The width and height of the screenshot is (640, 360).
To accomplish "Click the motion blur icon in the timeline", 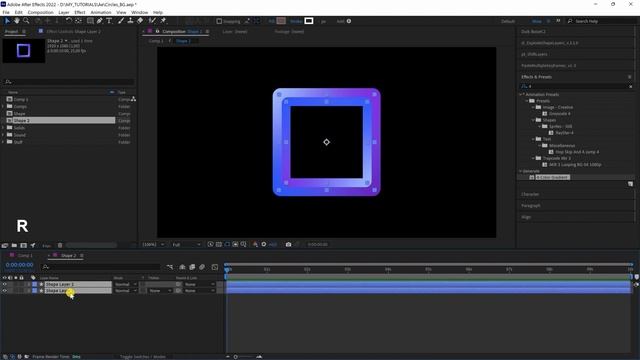I will pos(202,267).
